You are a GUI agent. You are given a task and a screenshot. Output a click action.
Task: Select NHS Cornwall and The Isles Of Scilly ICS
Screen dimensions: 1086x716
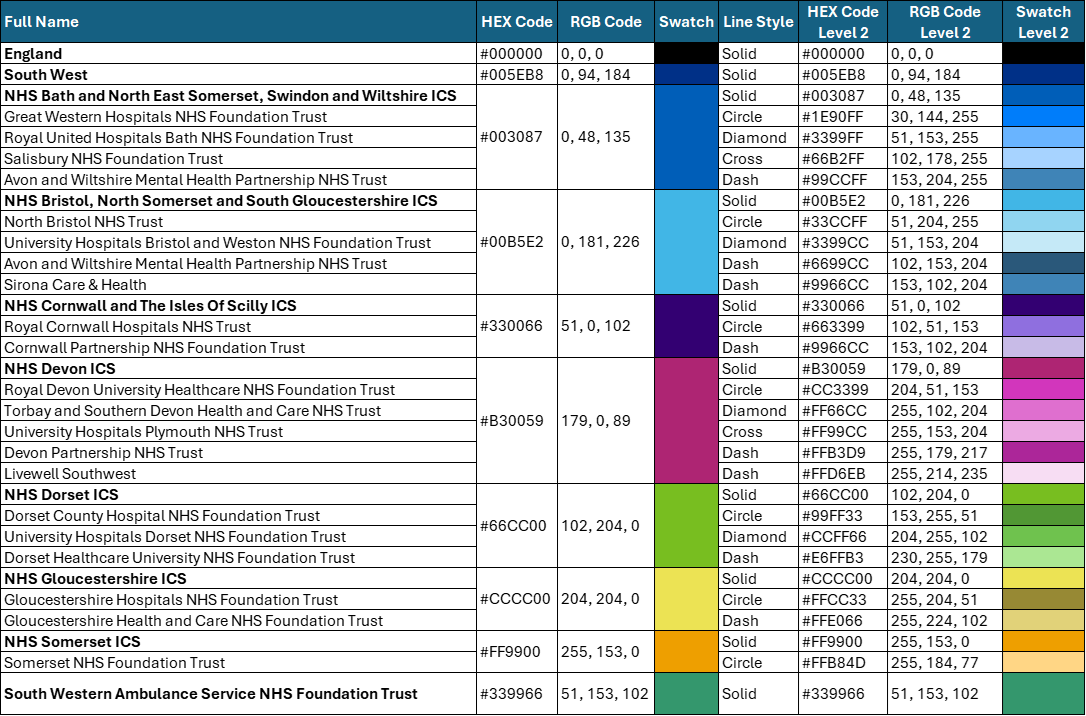238,305
